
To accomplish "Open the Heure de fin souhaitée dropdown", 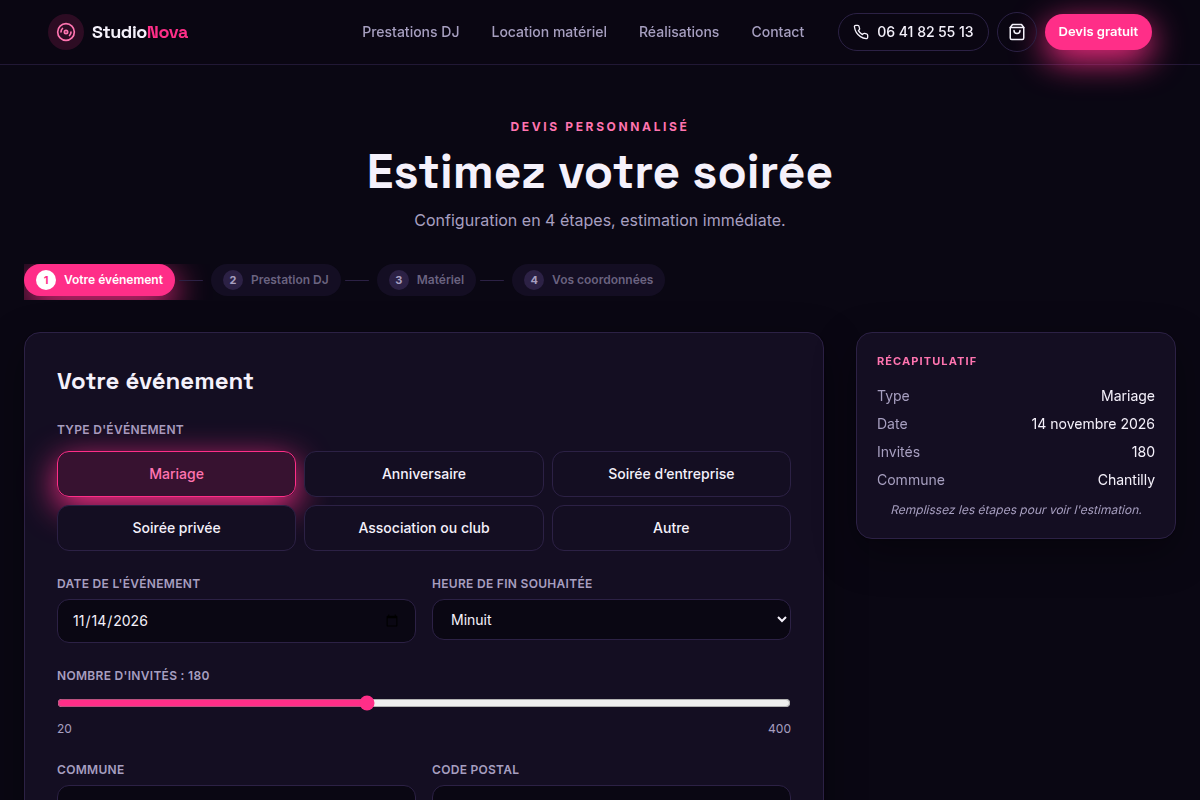I will (x=611, y=620).
